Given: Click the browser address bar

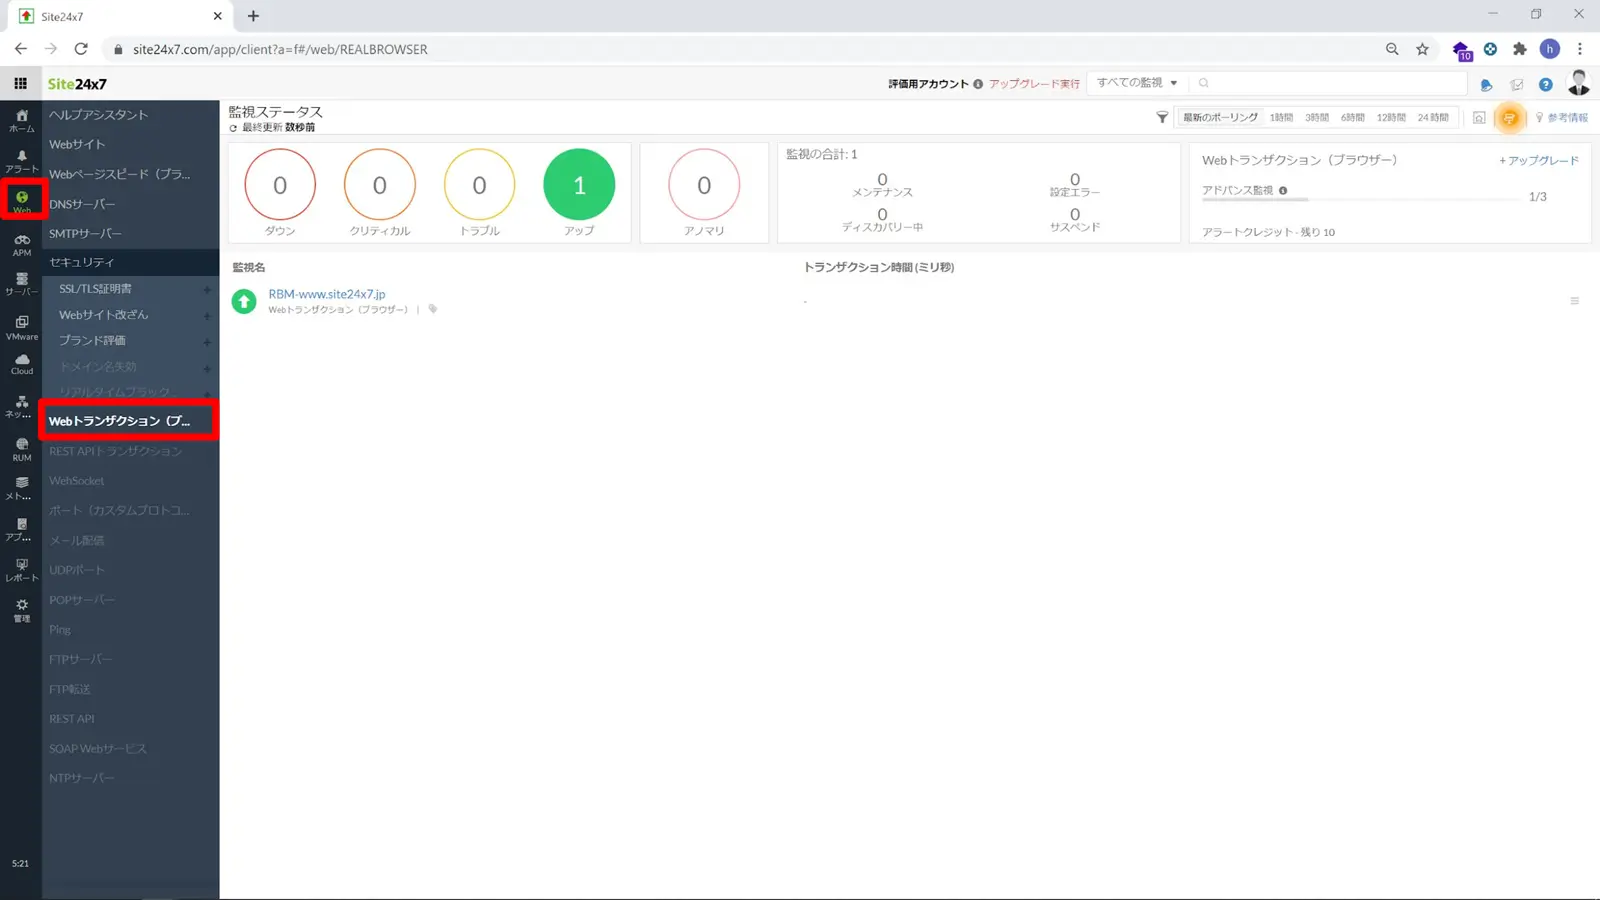Looking at the screenshot, I should coord(740,49).
